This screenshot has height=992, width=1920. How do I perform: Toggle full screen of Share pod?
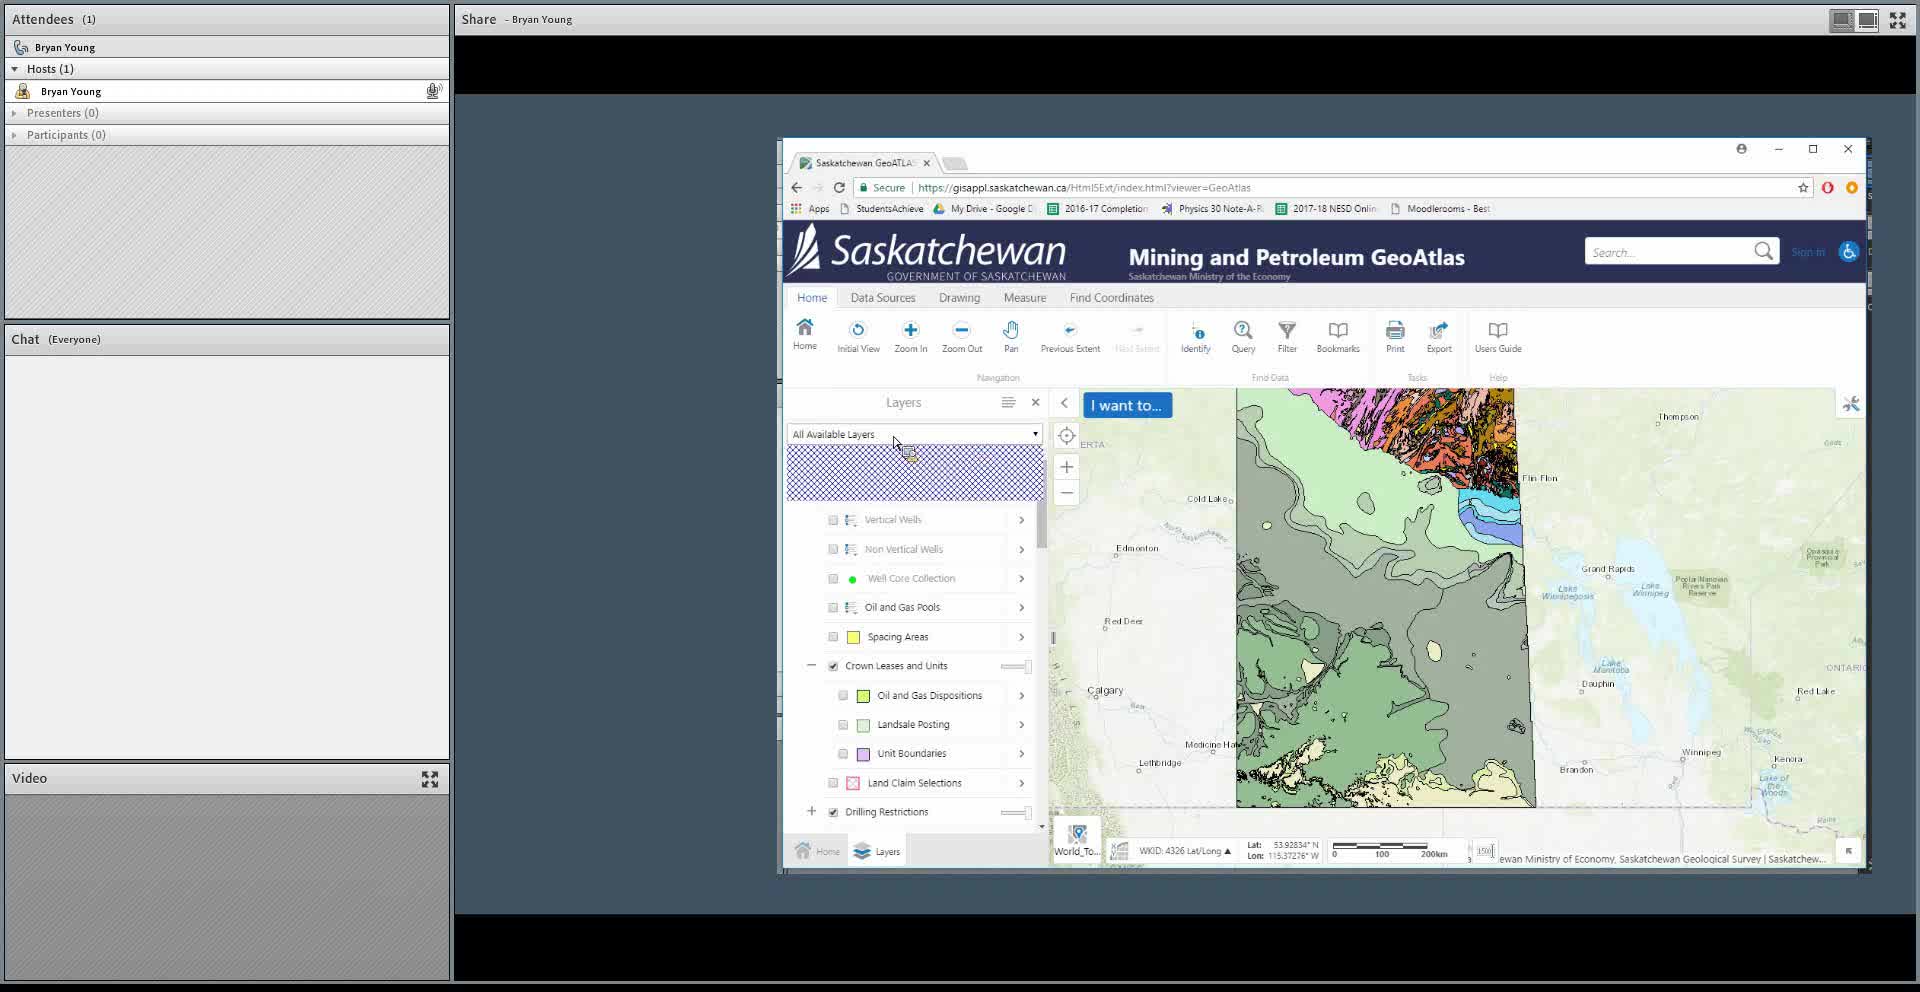point(1897,20)
